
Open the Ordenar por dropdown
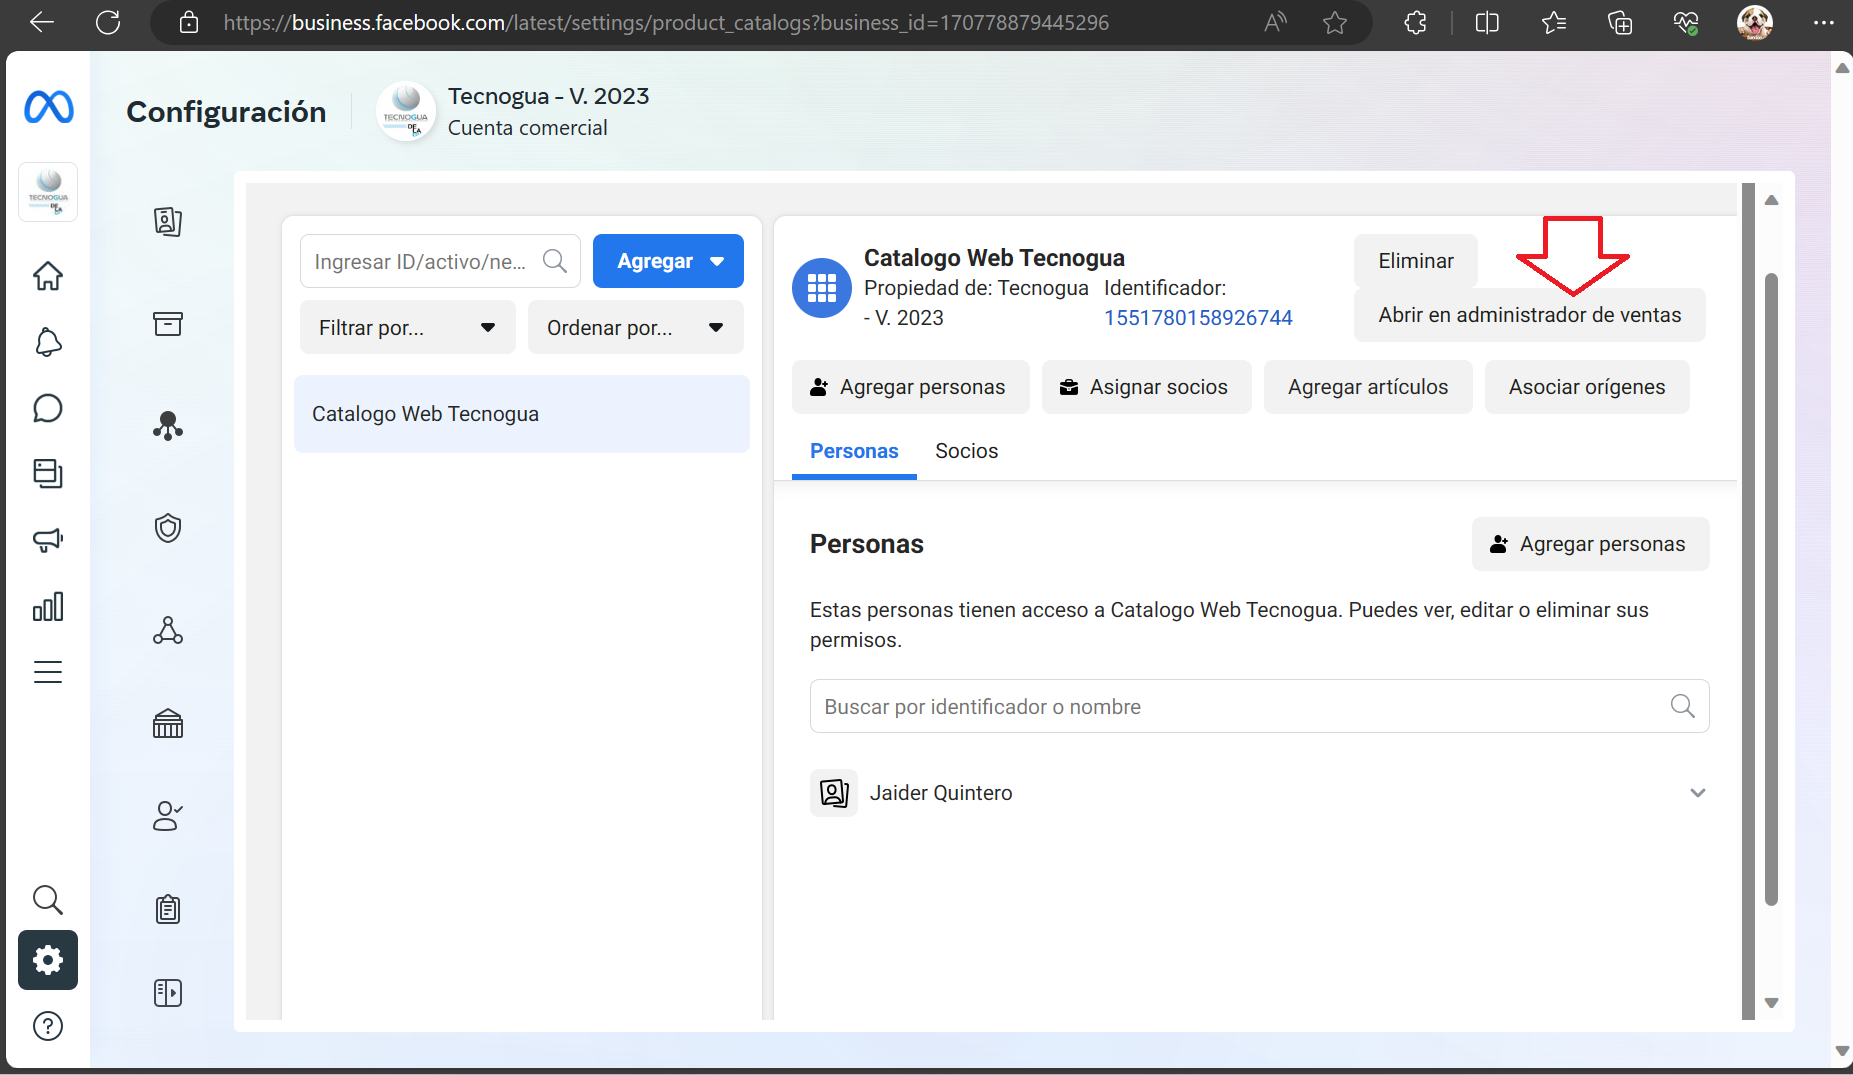click(x=636, y=328)
